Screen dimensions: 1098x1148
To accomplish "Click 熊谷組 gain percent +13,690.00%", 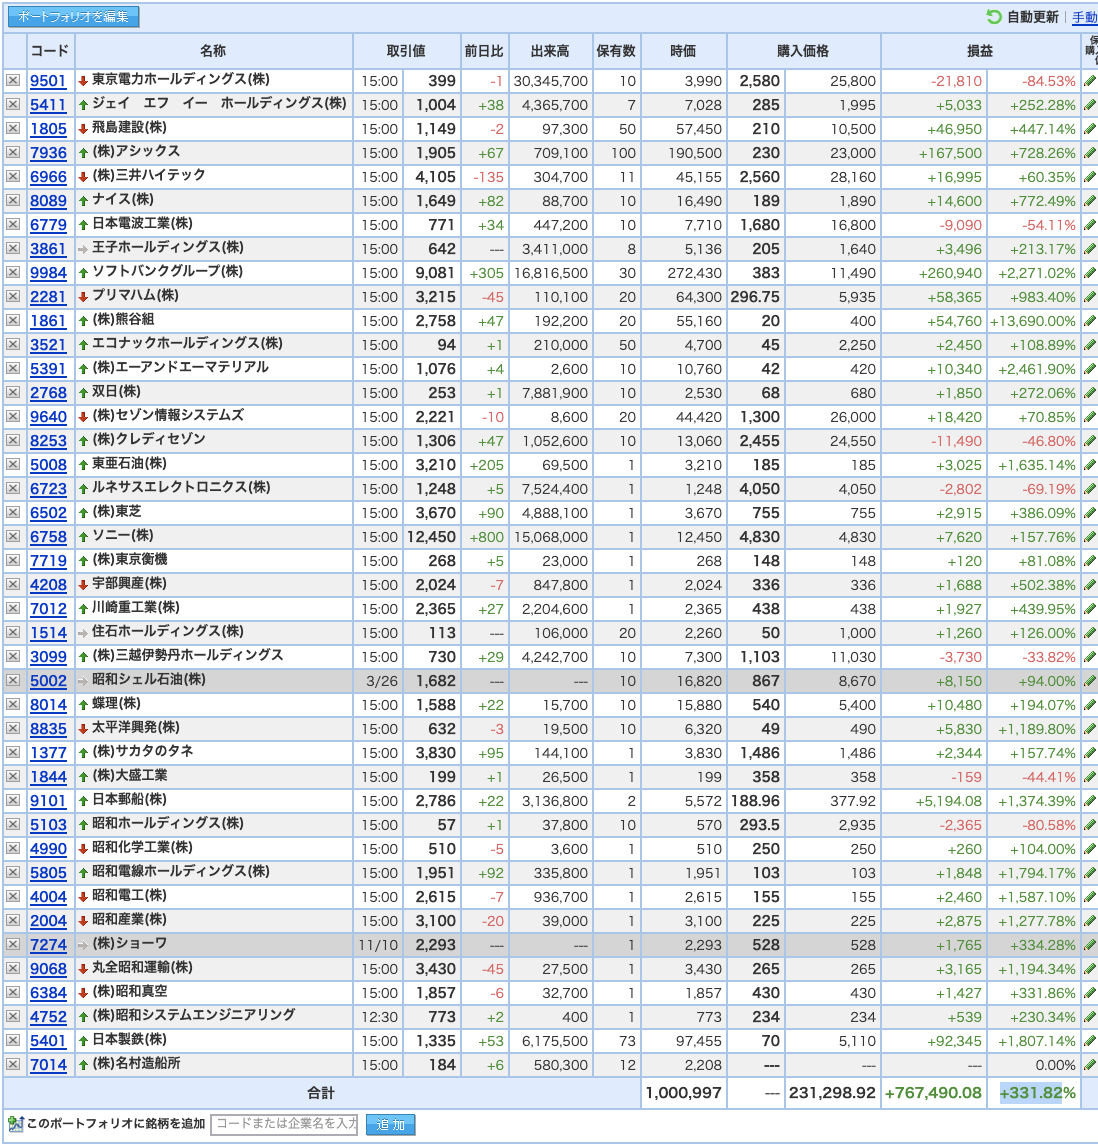I will [1033, 321].
